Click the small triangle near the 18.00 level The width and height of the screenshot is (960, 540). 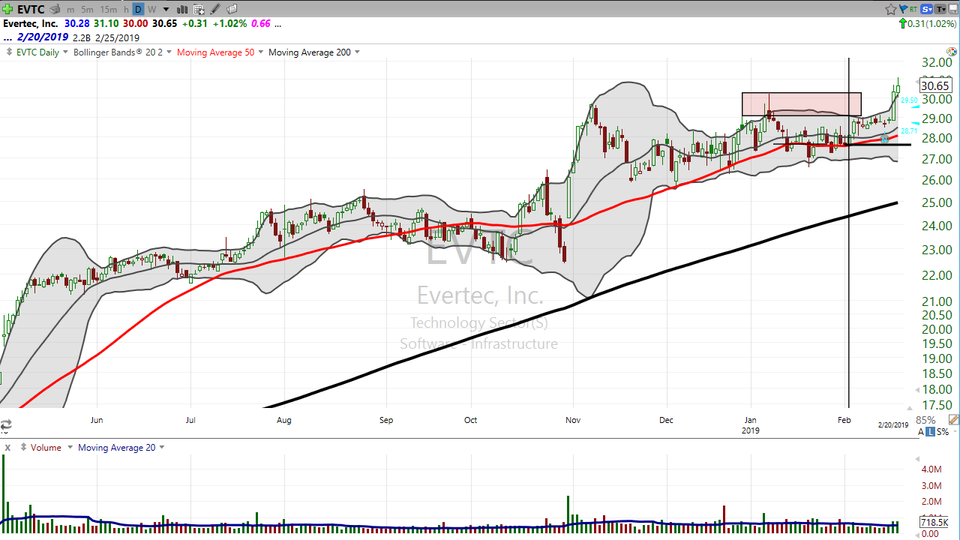[917, 389]
